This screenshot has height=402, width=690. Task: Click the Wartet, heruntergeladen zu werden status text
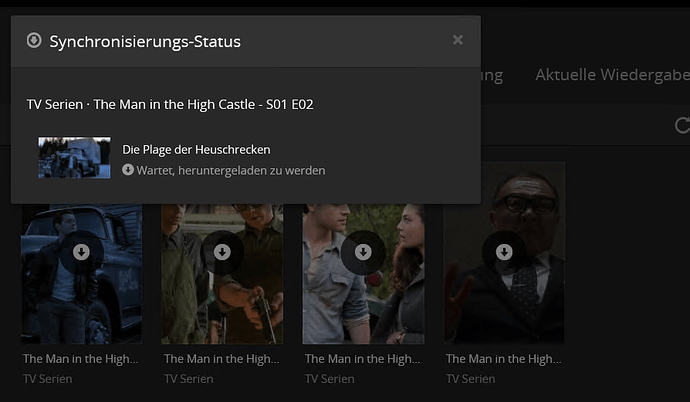(231, 170)
